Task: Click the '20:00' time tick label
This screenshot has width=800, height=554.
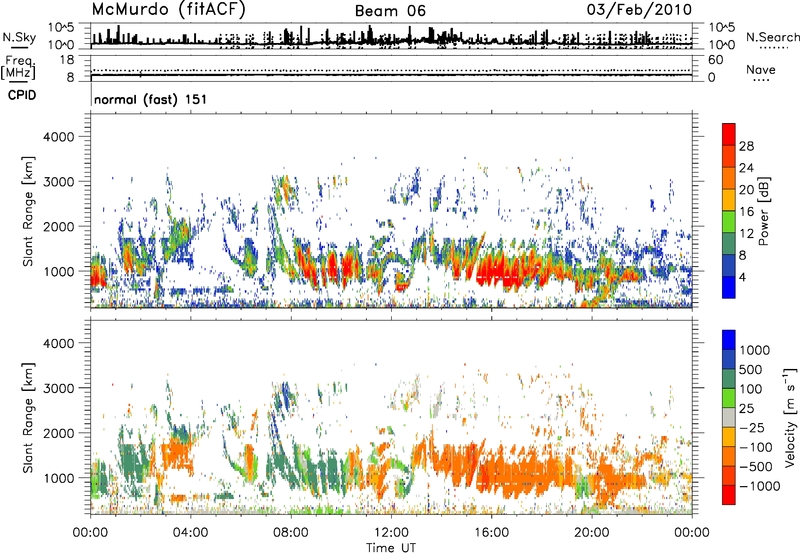Action: 592,533
